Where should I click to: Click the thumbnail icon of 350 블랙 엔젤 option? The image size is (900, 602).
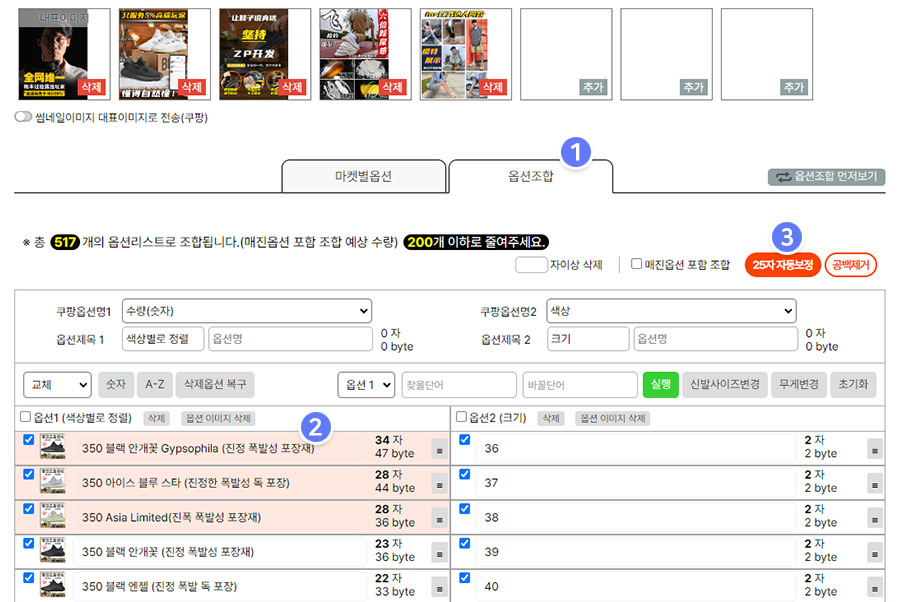coord(53,586)
